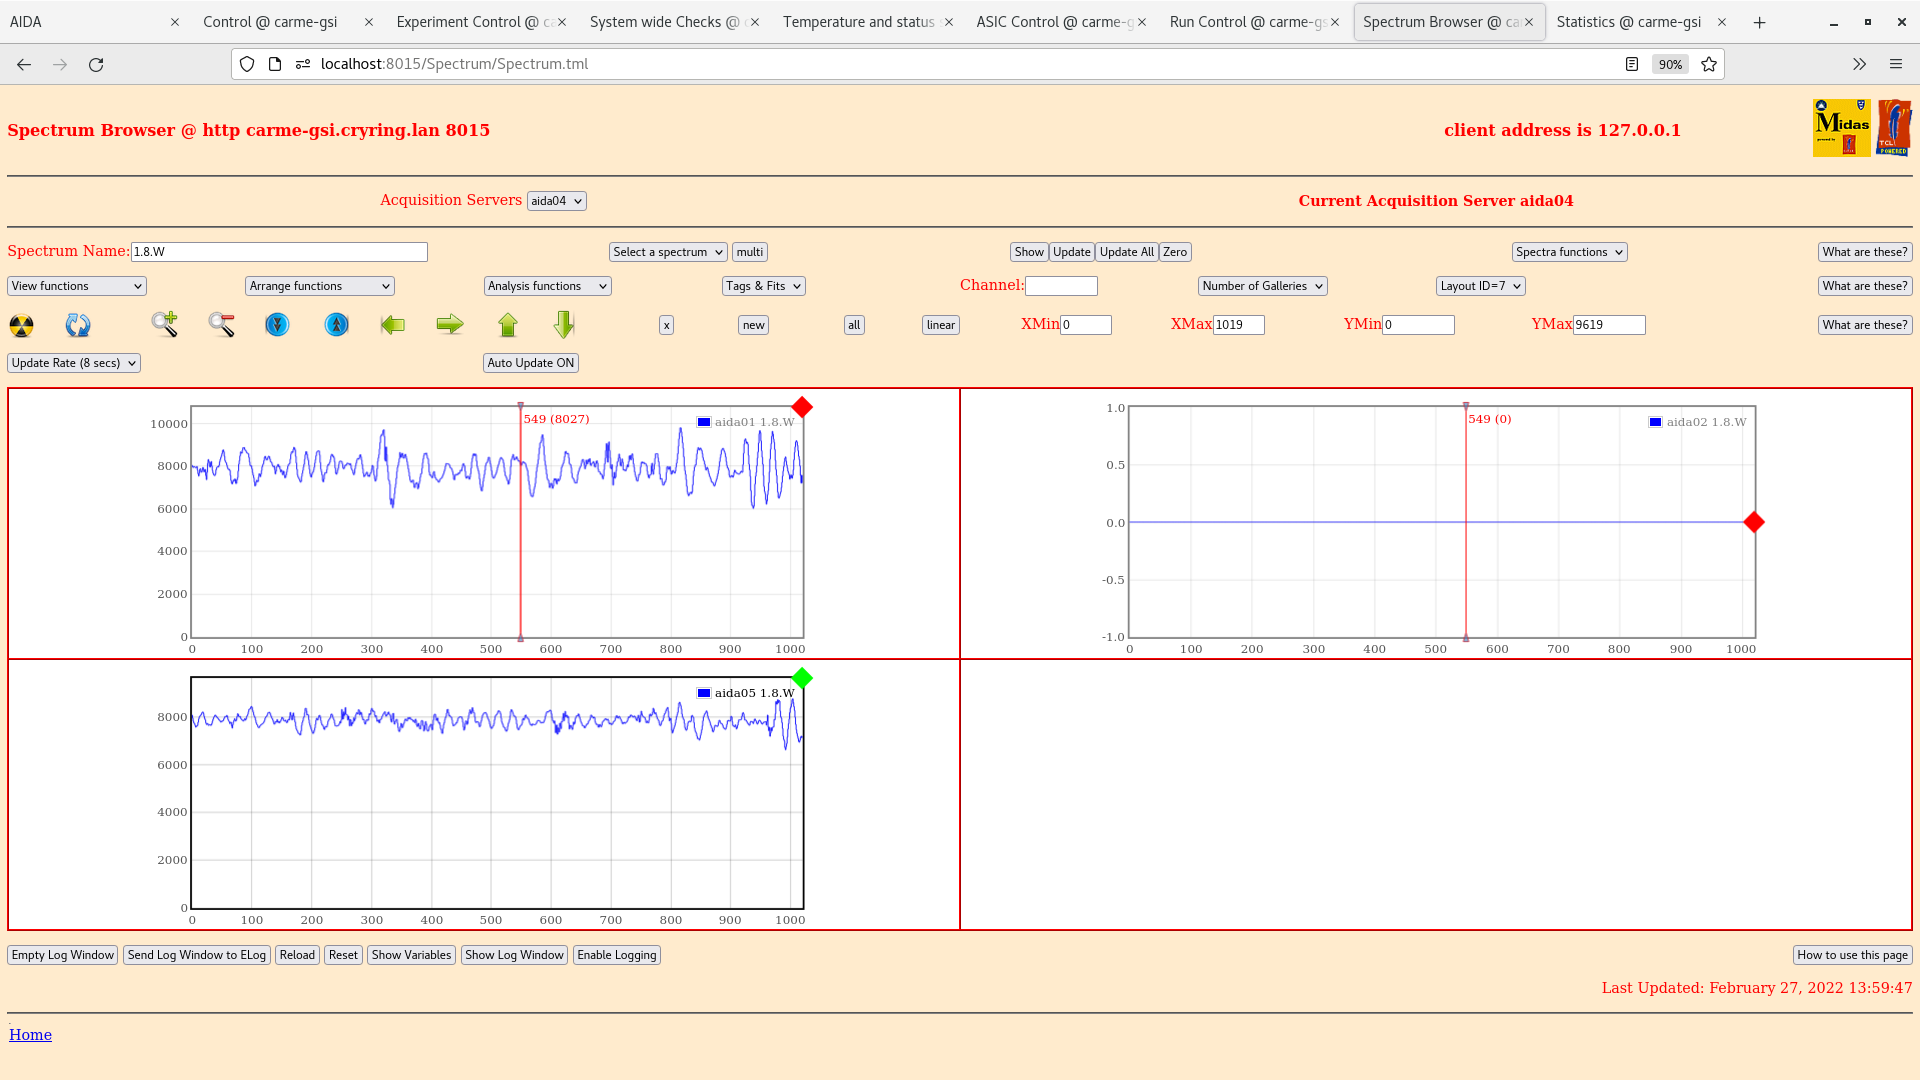This screenshot has width=1920, height=1080.
Task: Open the Layout ID=7 dropdown
Action: tap(1481, 286)
